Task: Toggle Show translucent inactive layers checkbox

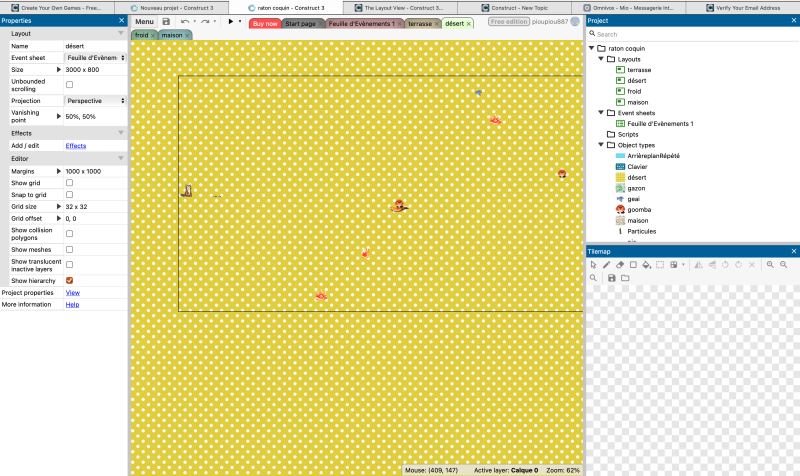Action: click(x=69, y=265)
